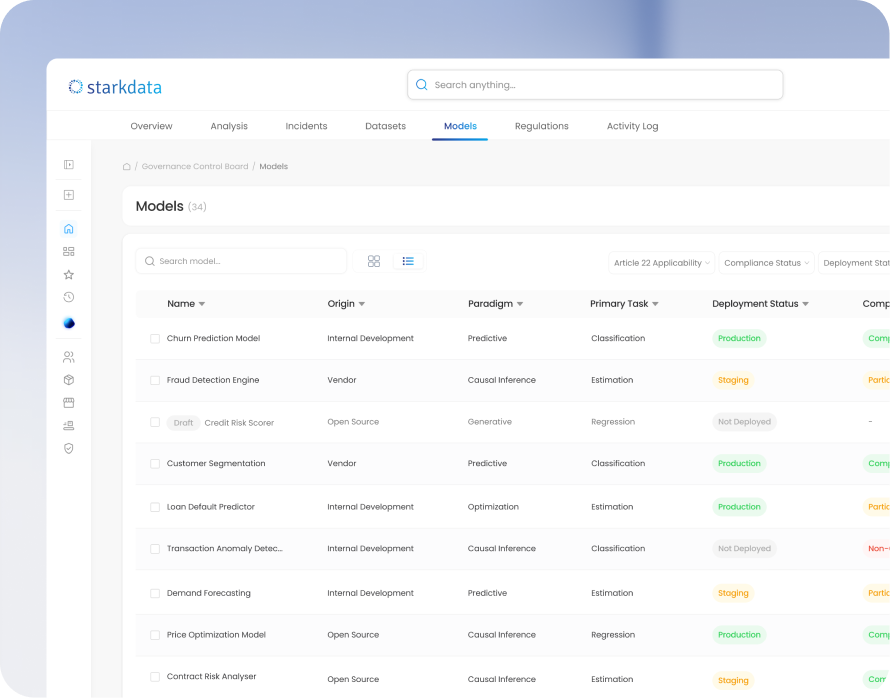Image resolution: width=890 pixels, height=698 pixels.
Task: Open the stacked layers icon in sidebar
Action: [x=69, y=426]
